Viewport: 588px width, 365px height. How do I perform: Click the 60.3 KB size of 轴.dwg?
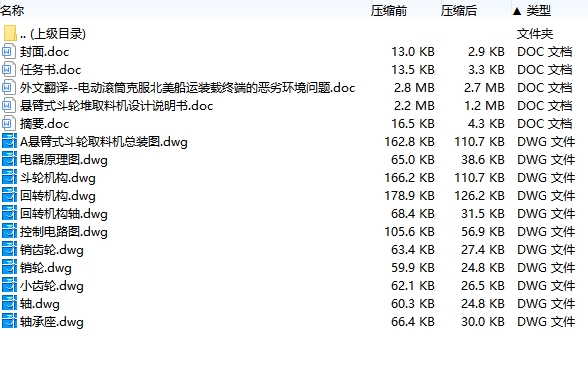tap(413, 304)
